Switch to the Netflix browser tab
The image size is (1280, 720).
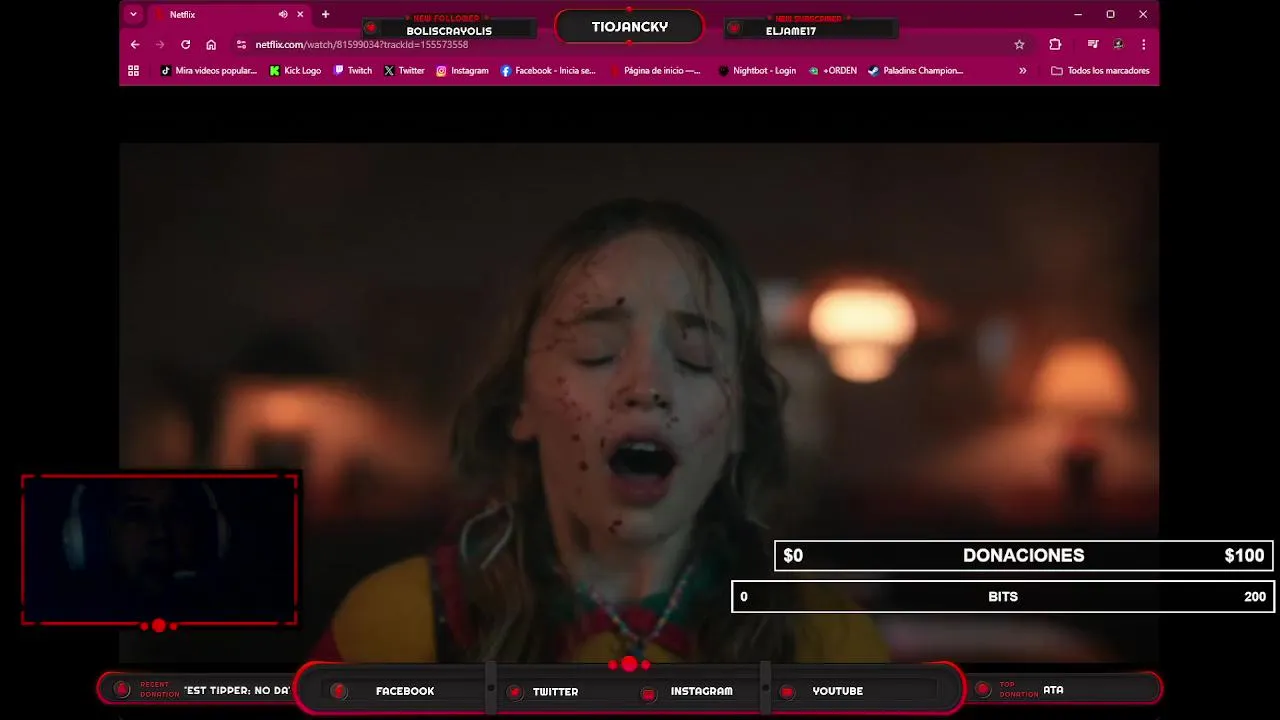point(228,14)
